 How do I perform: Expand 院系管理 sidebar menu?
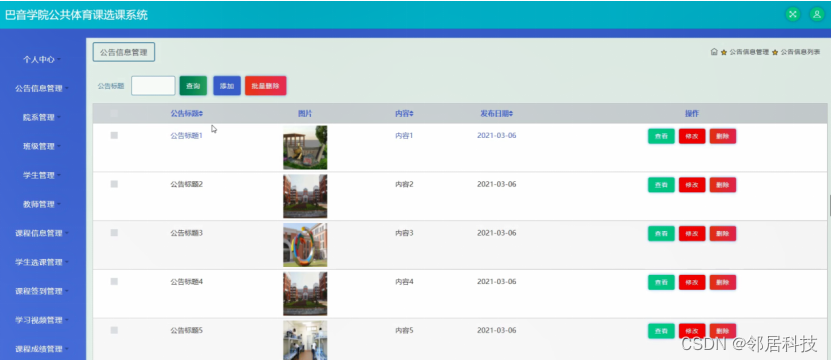tap(41, 117)
